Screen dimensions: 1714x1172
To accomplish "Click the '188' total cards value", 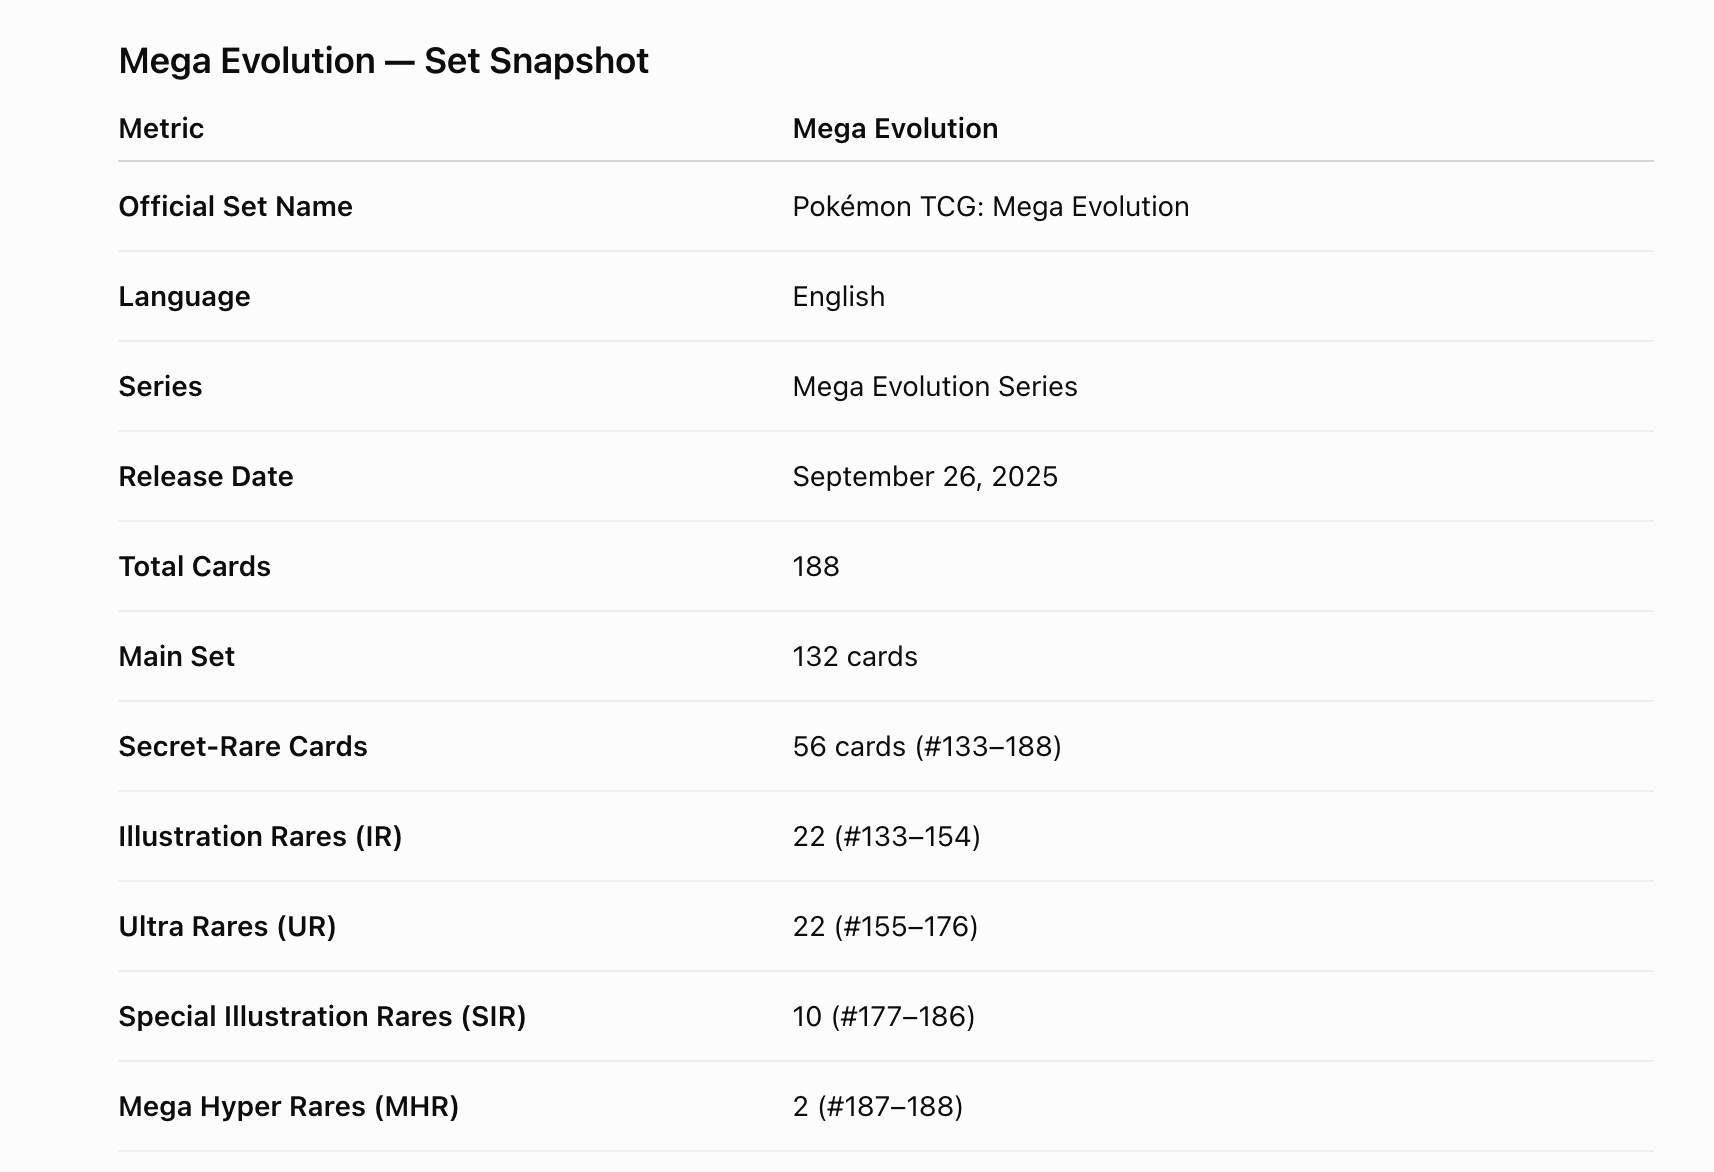I will (x=816, y=567).
